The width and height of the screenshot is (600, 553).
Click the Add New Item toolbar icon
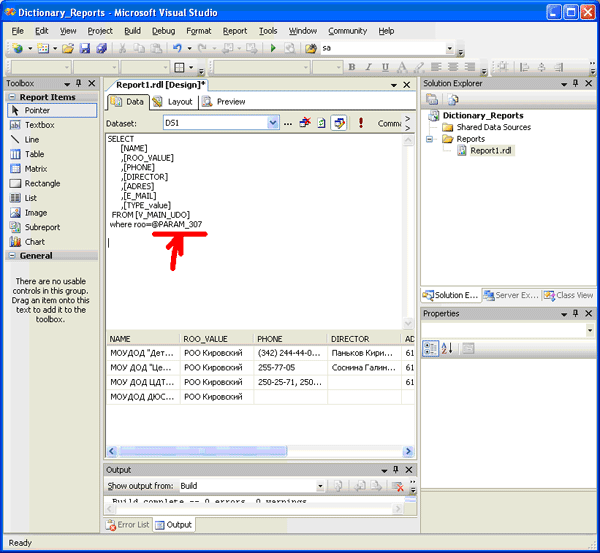(x=43, y=48)
